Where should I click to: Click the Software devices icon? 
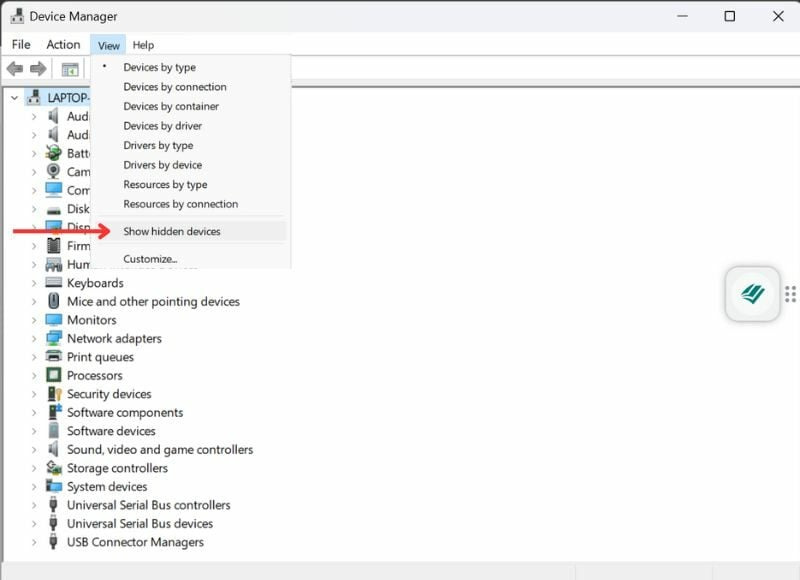53,431
